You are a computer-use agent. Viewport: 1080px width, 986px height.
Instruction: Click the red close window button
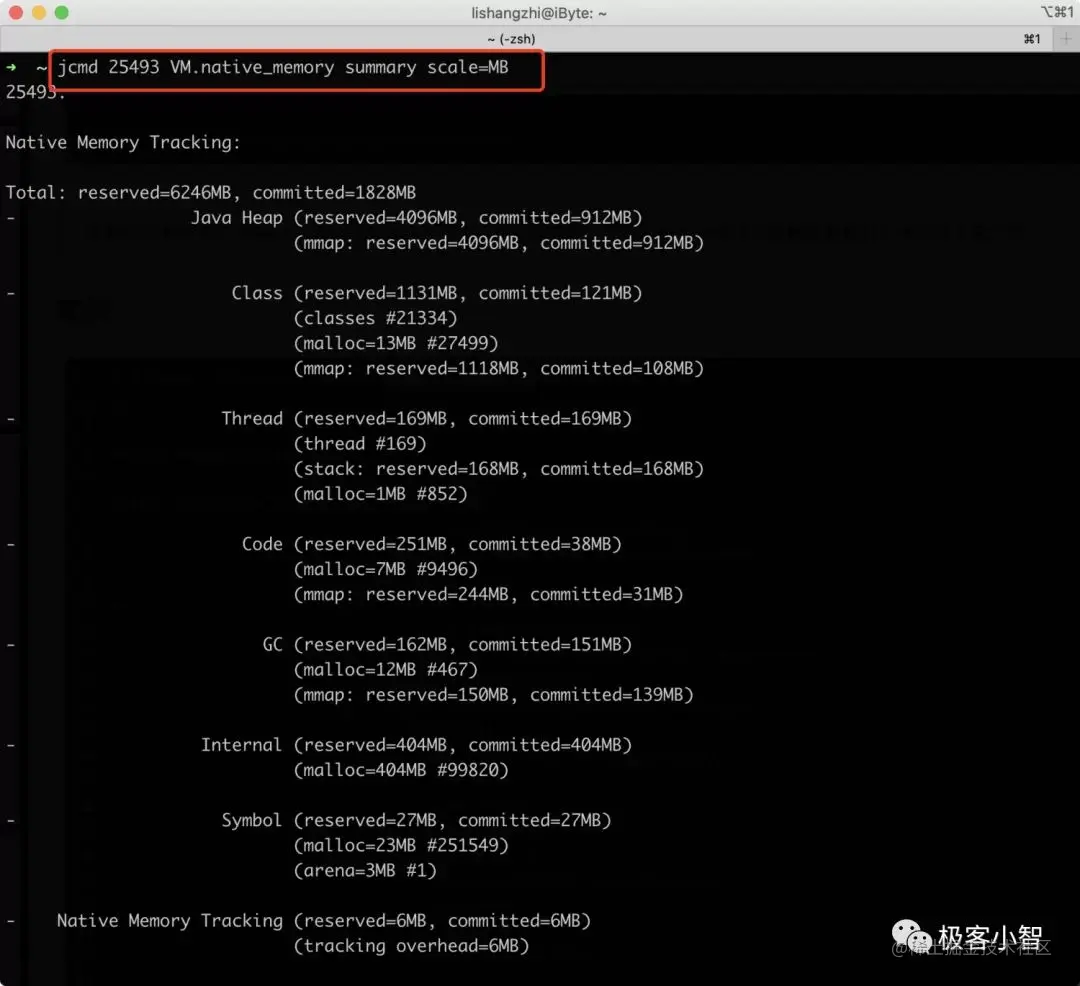coord(16,12)
